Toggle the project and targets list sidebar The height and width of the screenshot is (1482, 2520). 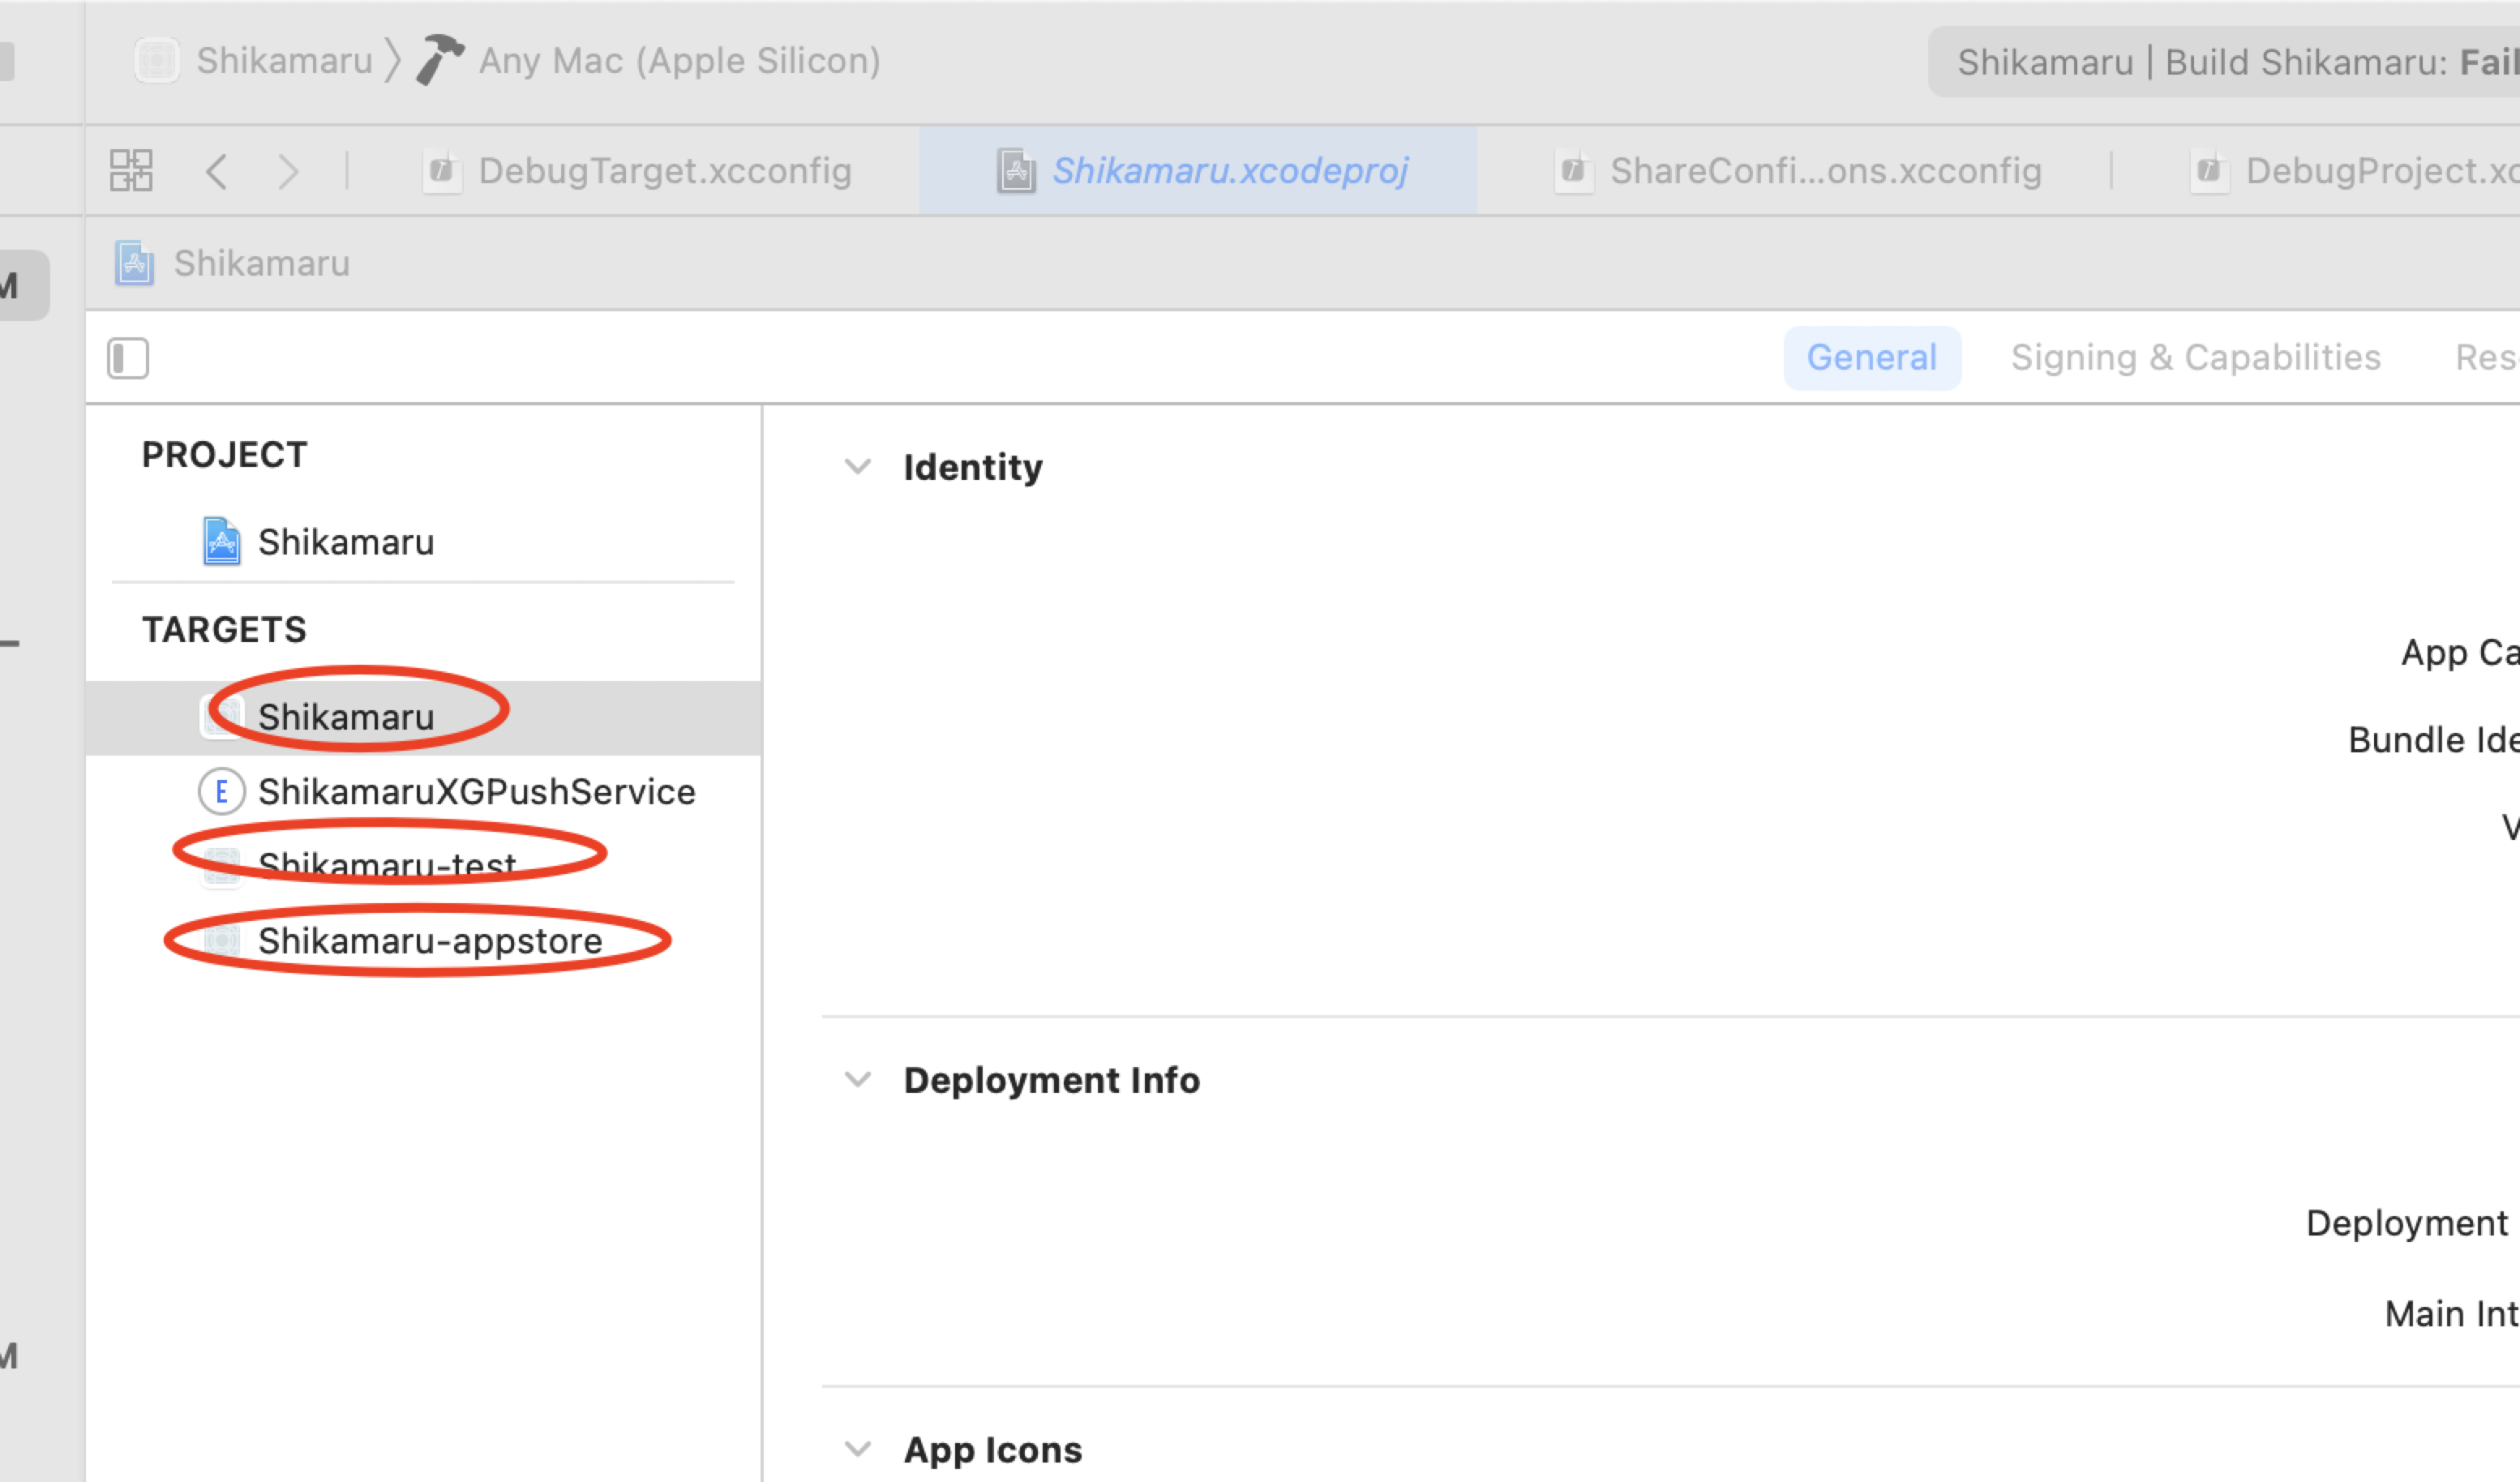click(x=128, y=358)
